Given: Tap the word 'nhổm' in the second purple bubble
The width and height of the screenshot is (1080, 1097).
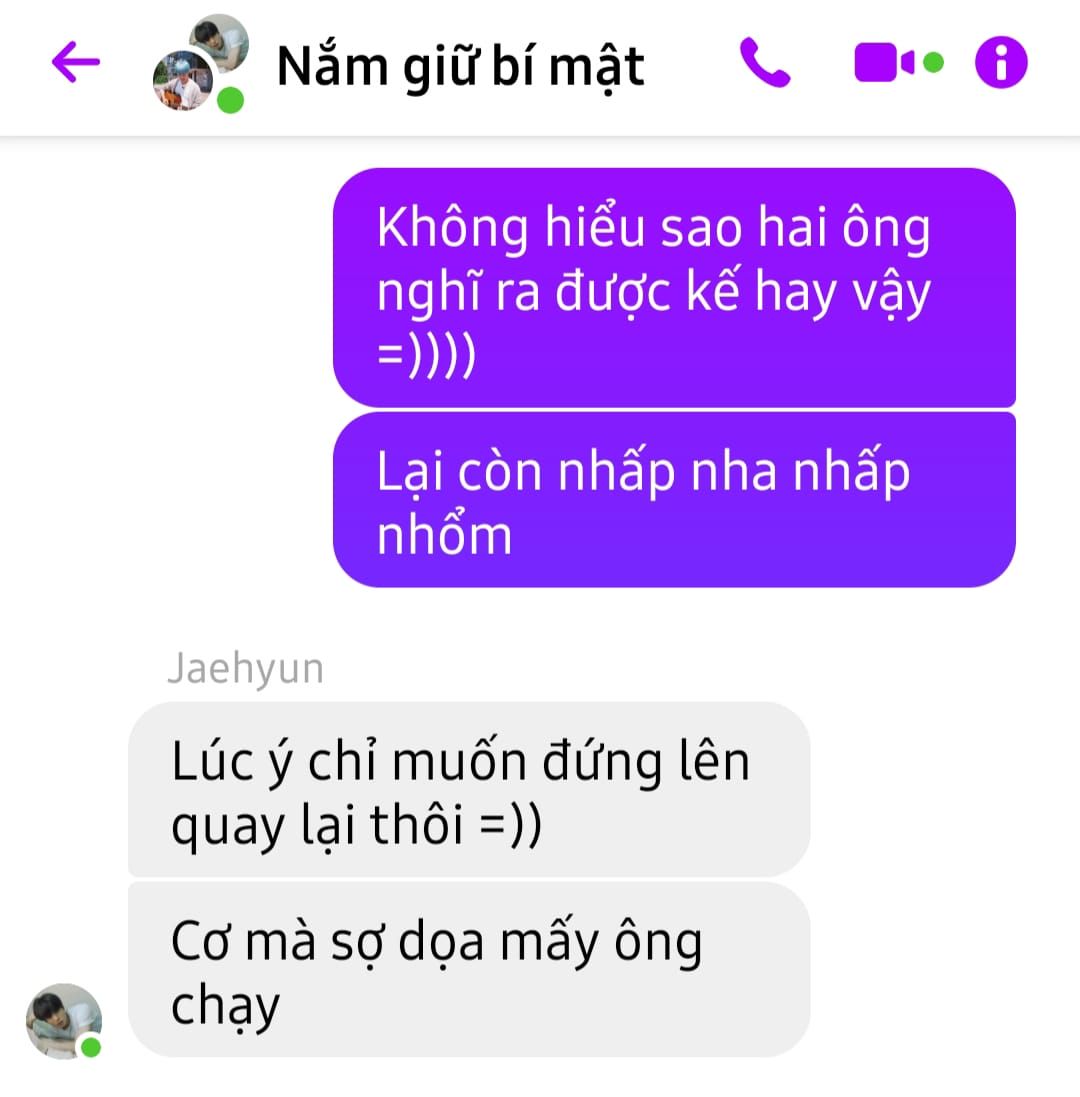Looking at the screenshot, I should (444, 533).
